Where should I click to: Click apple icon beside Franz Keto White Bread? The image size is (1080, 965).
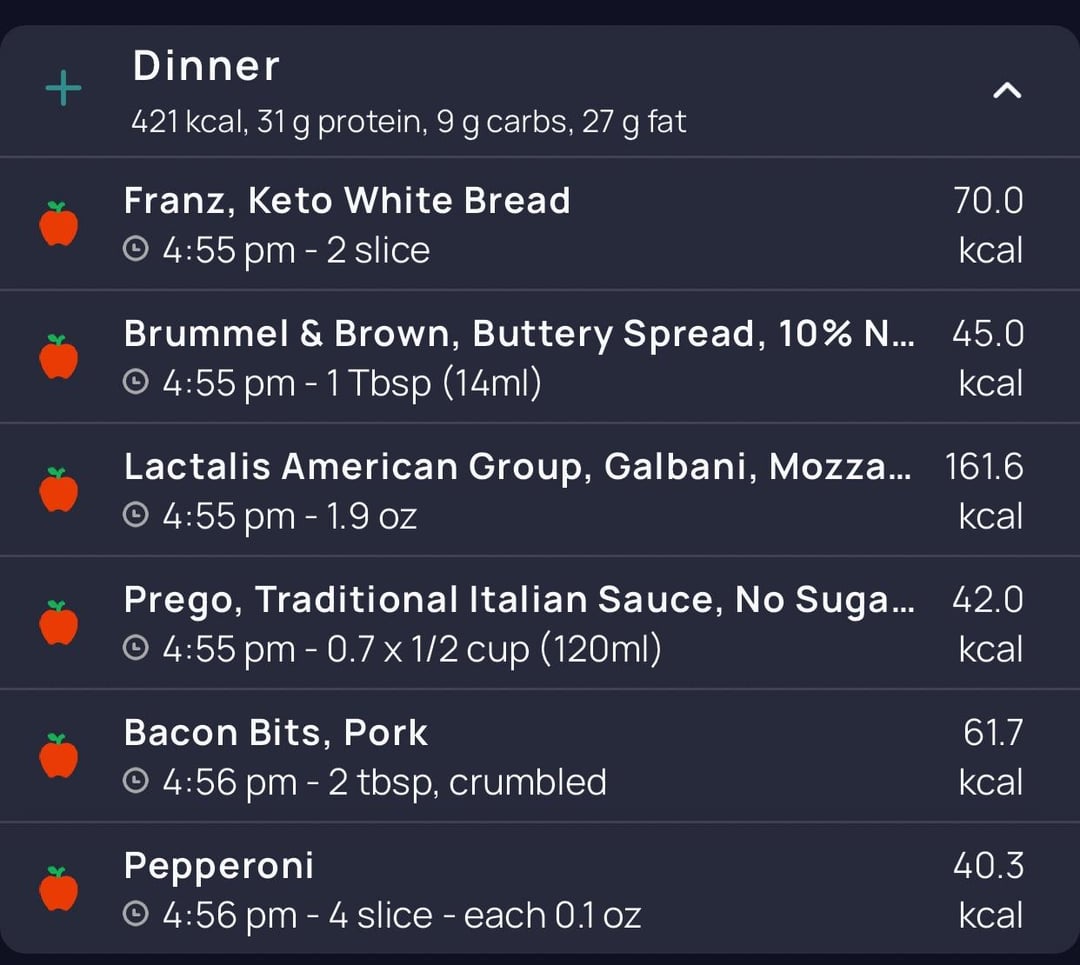pos(59,224)
